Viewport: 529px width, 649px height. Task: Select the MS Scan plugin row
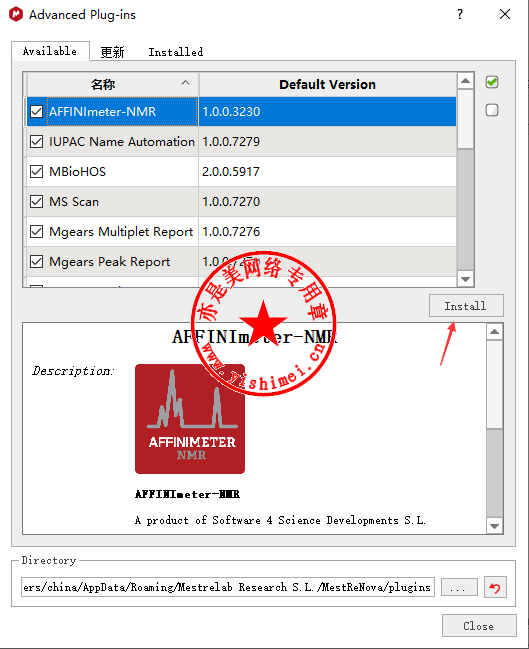pos(241,202)
